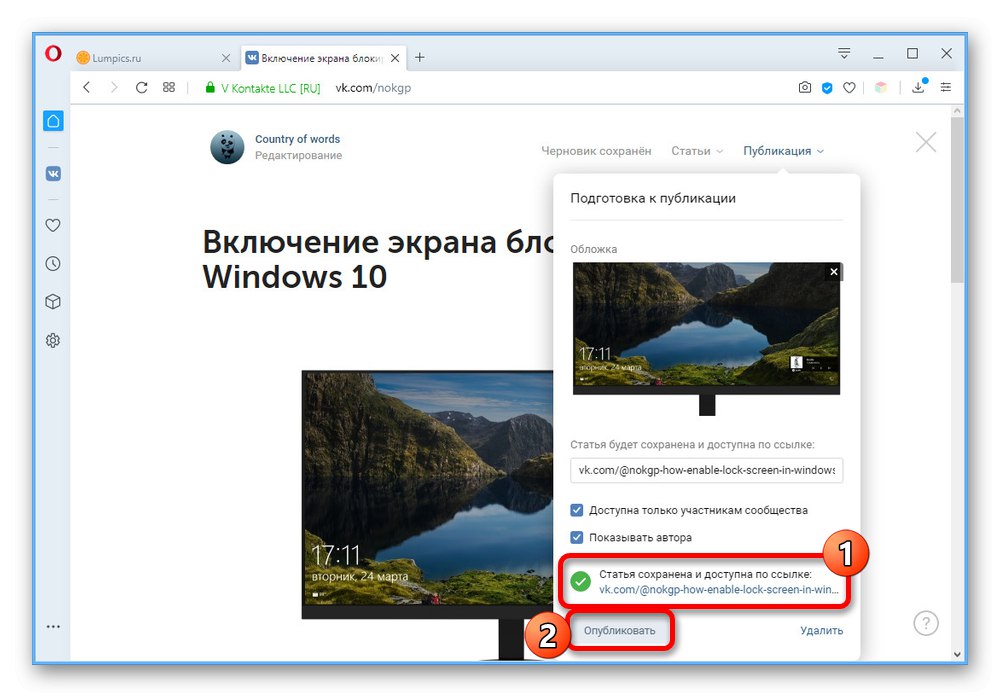This screenshot has height=697, width=1000.
Task: Take a snapshot with the camera icon
Action: point(805,87)
